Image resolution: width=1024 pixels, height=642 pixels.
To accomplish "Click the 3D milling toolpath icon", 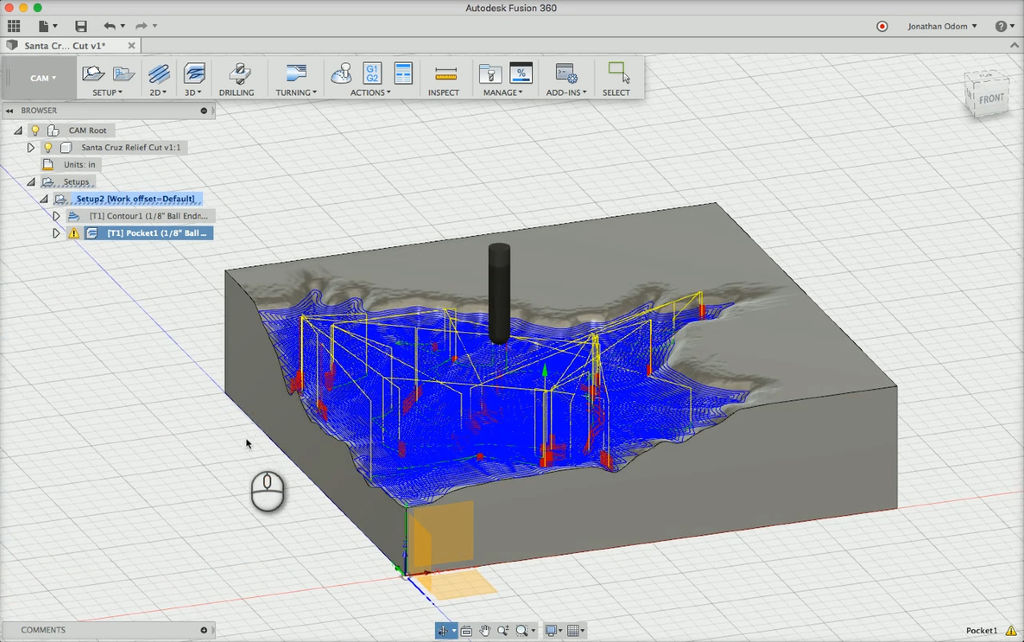I will pyautogui.click(x=194, y=73).
